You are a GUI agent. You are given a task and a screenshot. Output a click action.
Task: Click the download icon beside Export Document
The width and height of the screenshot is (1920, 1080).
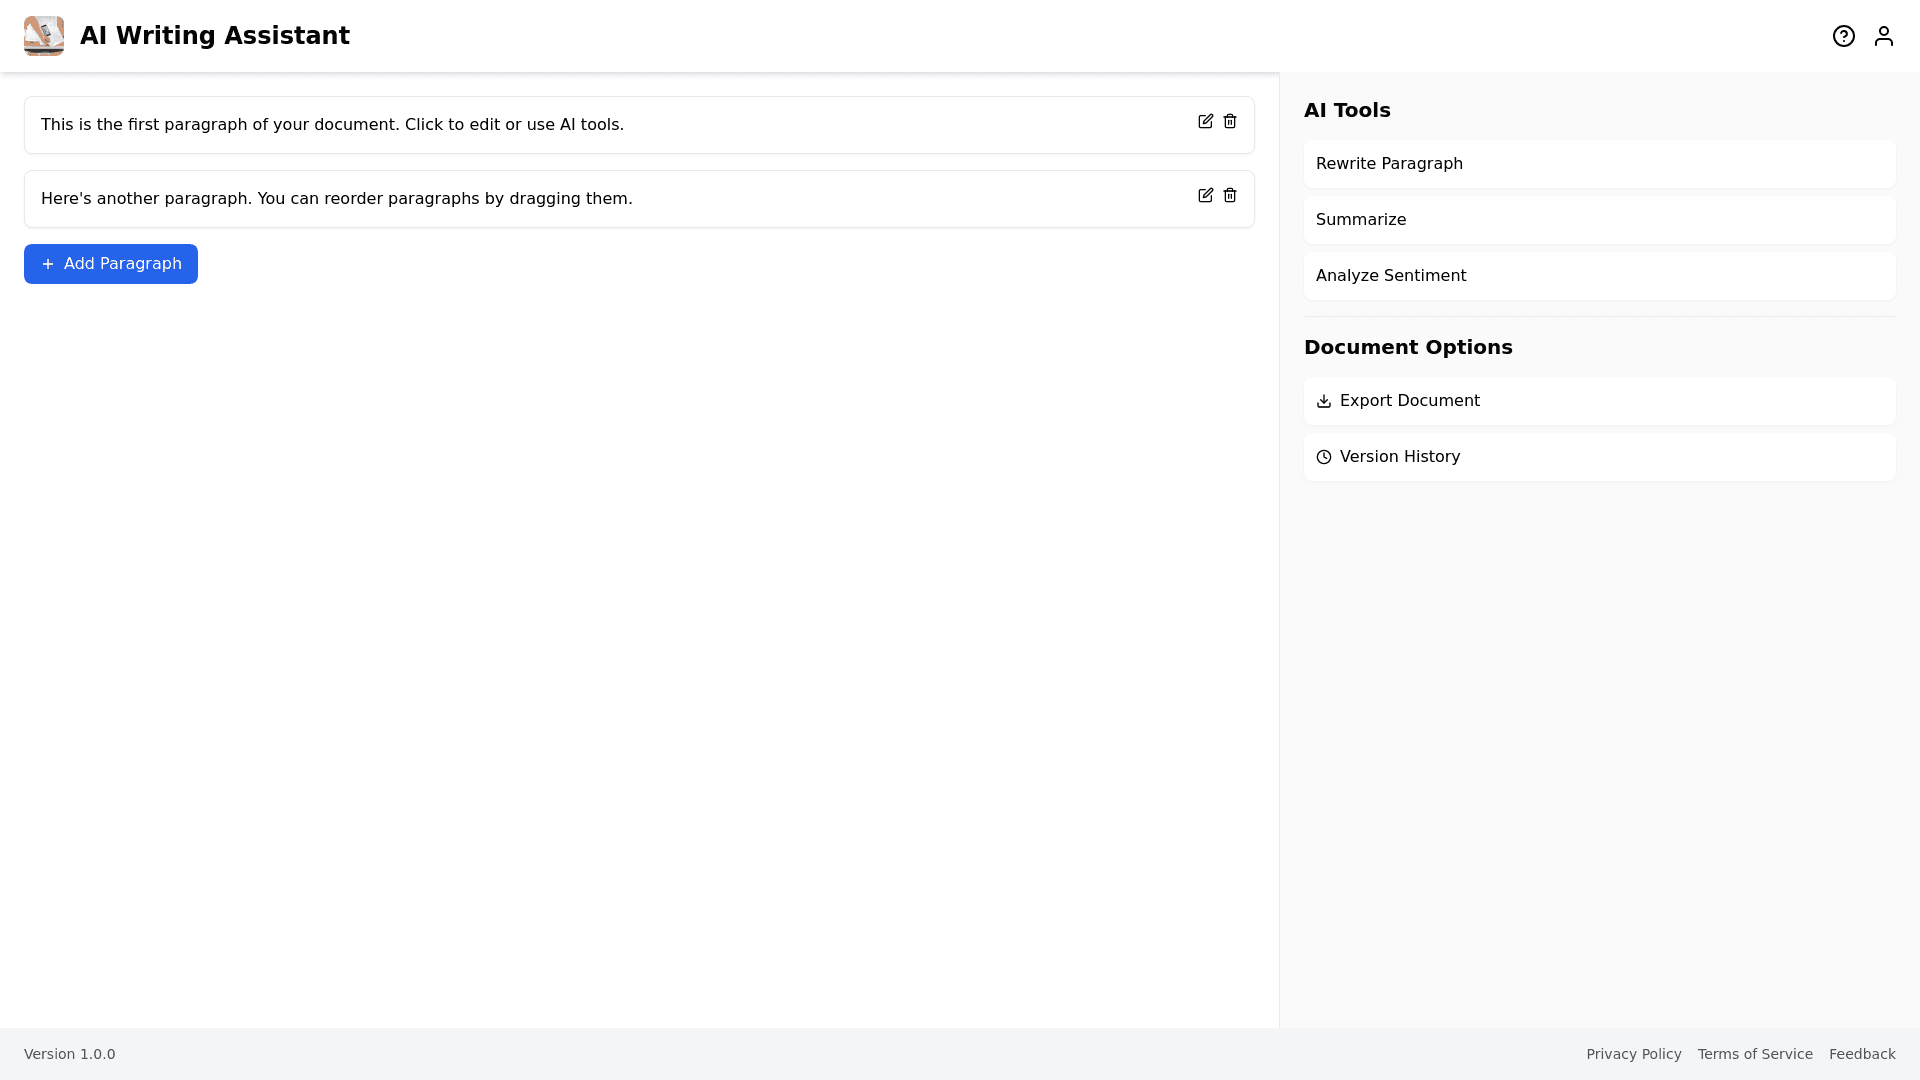[1324, 401]
